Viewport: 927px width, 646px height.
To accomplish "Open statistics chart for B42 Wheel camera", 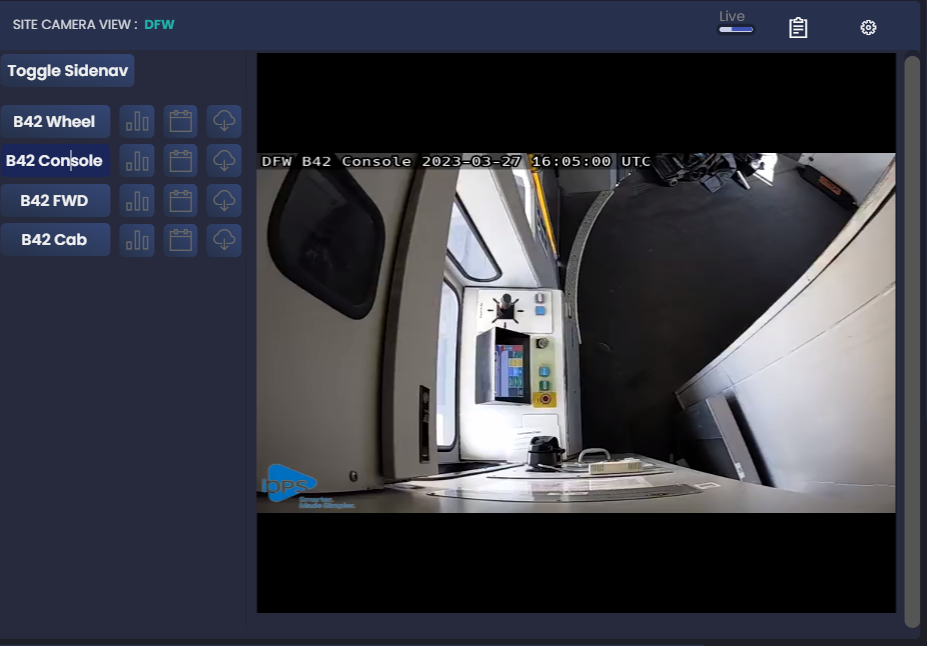I will [x=137, y=121].
